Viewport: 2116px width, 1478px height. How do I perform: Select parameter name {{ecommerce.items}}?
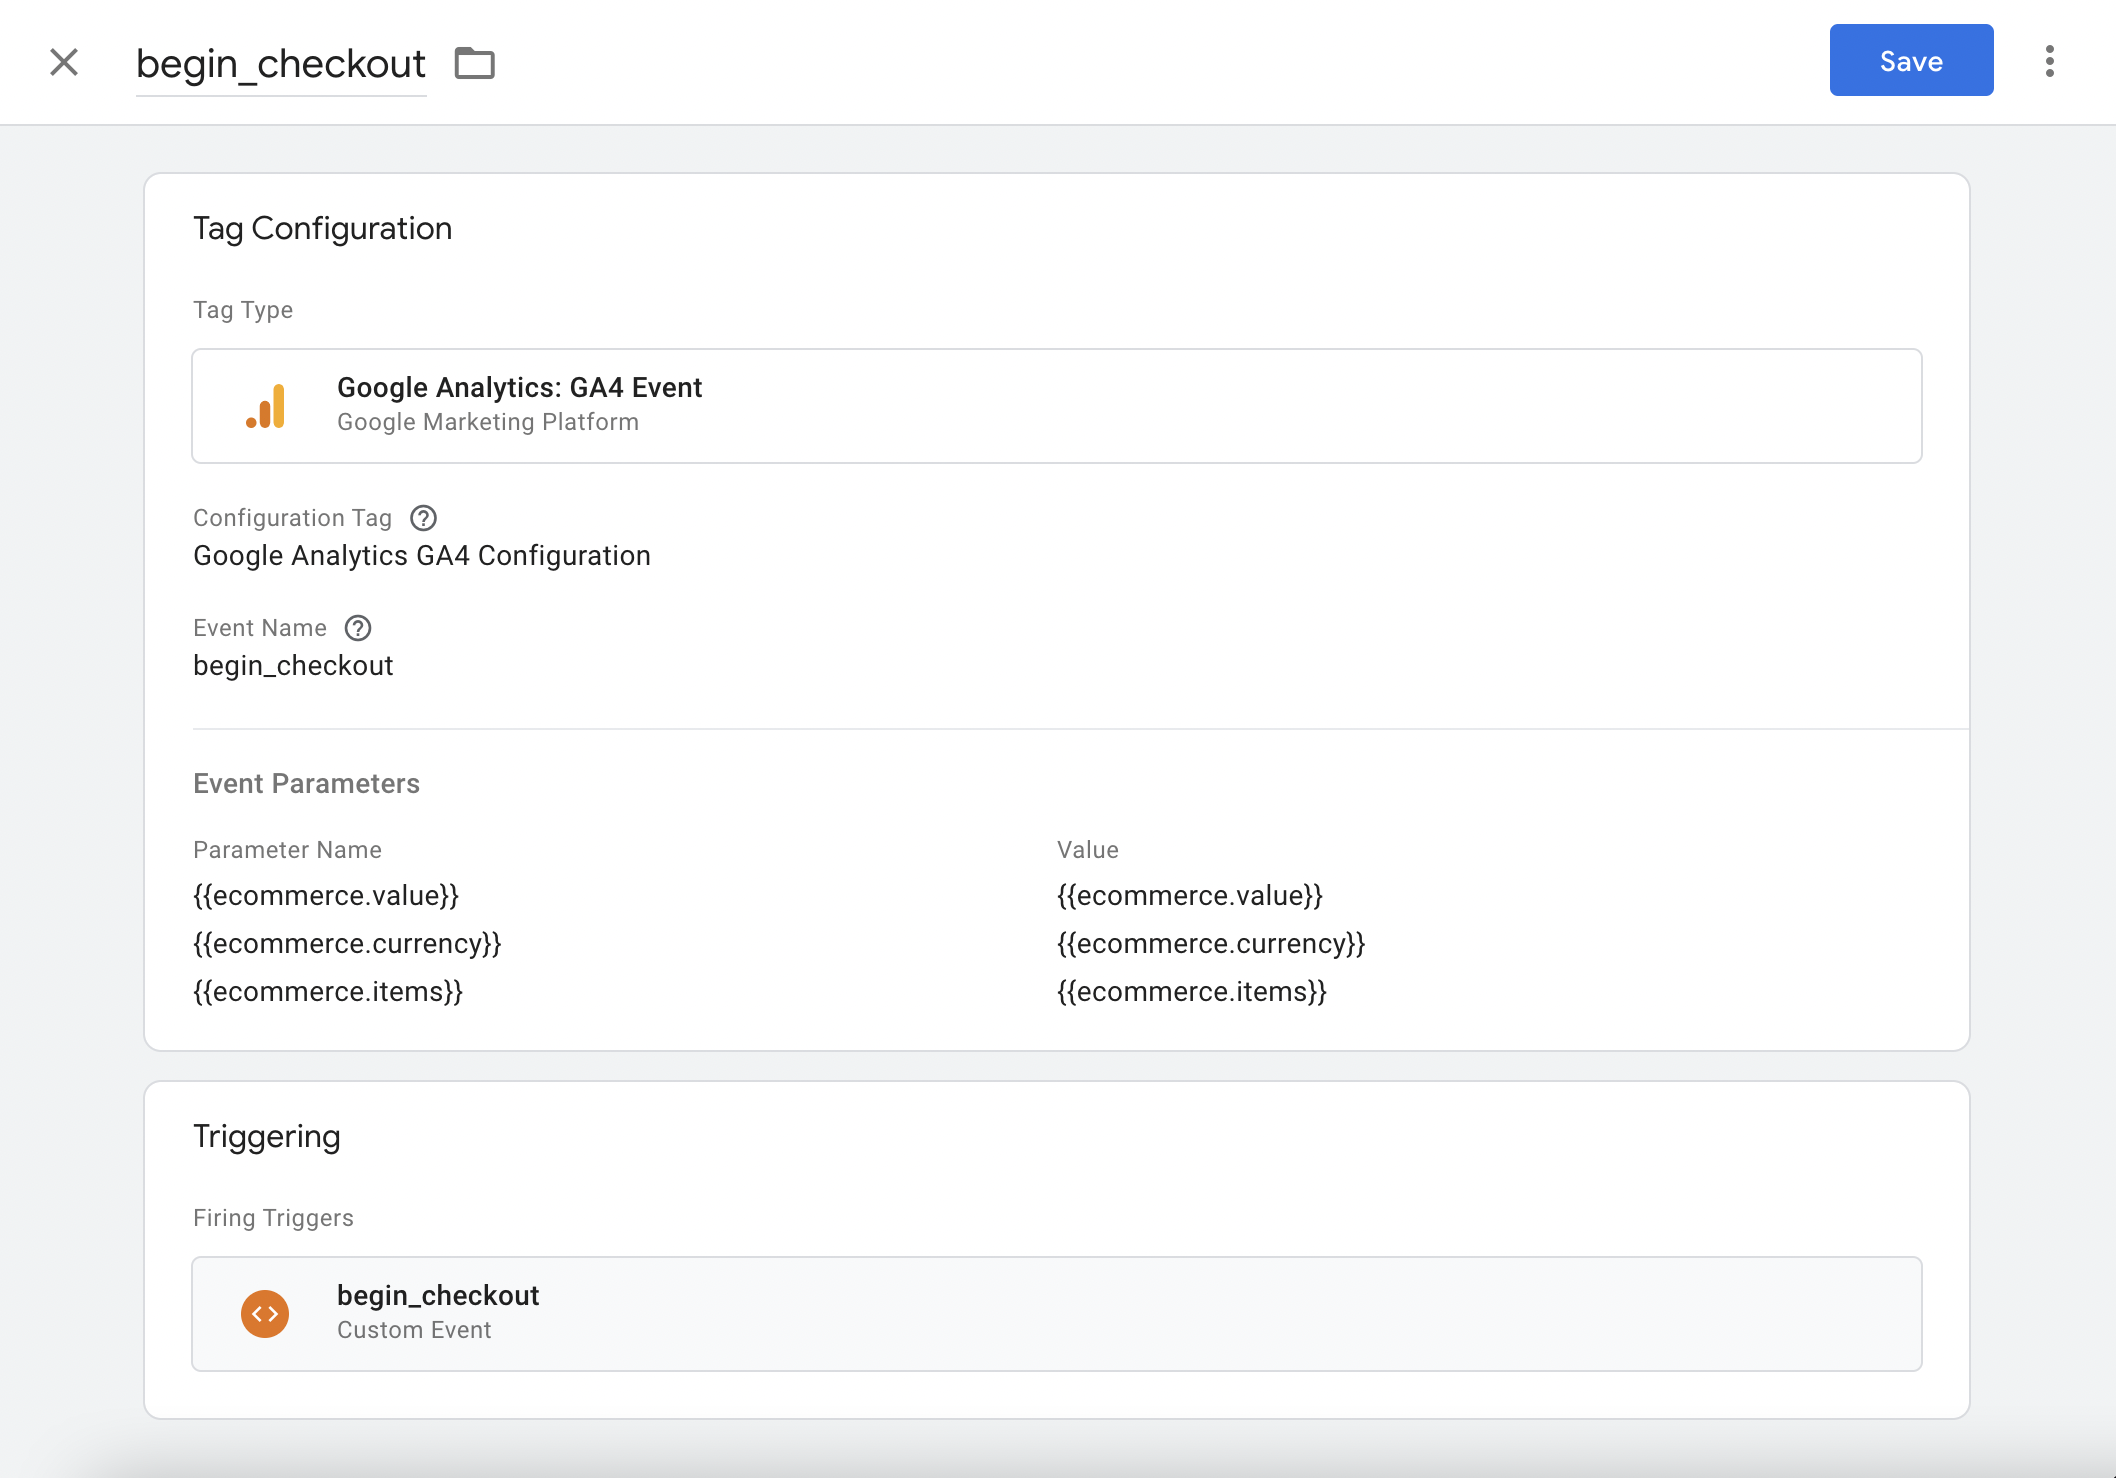pos(328,992)
